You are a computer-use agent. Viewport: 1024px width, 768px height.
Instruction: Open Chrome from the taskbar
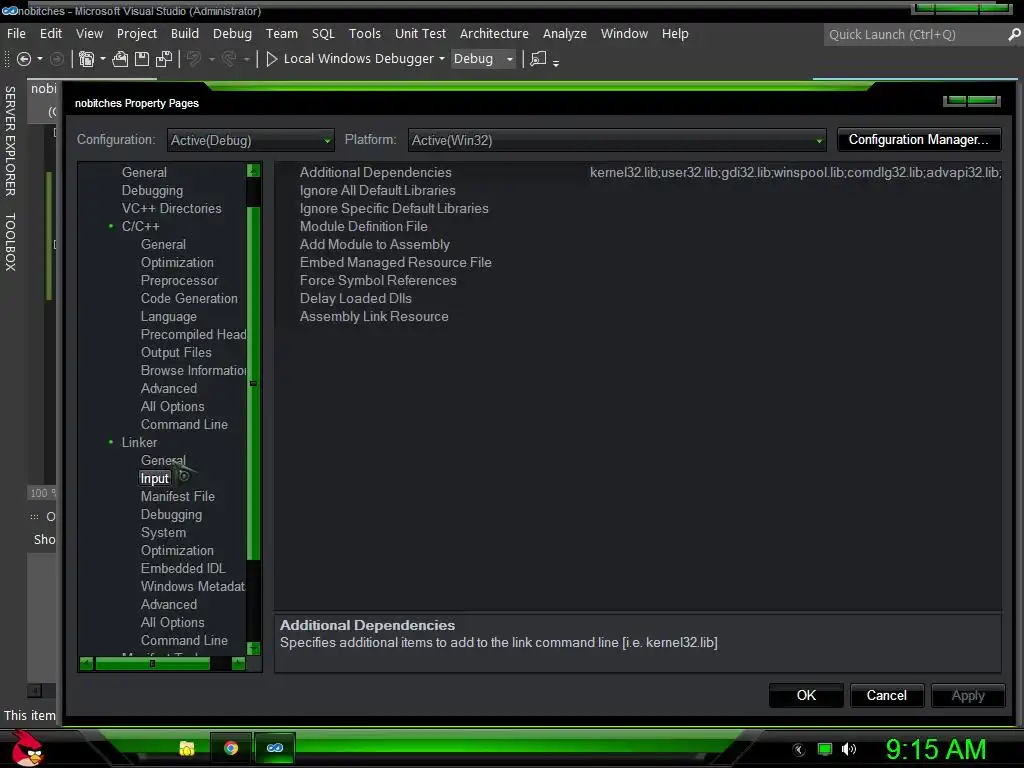(x=231, y=748)
